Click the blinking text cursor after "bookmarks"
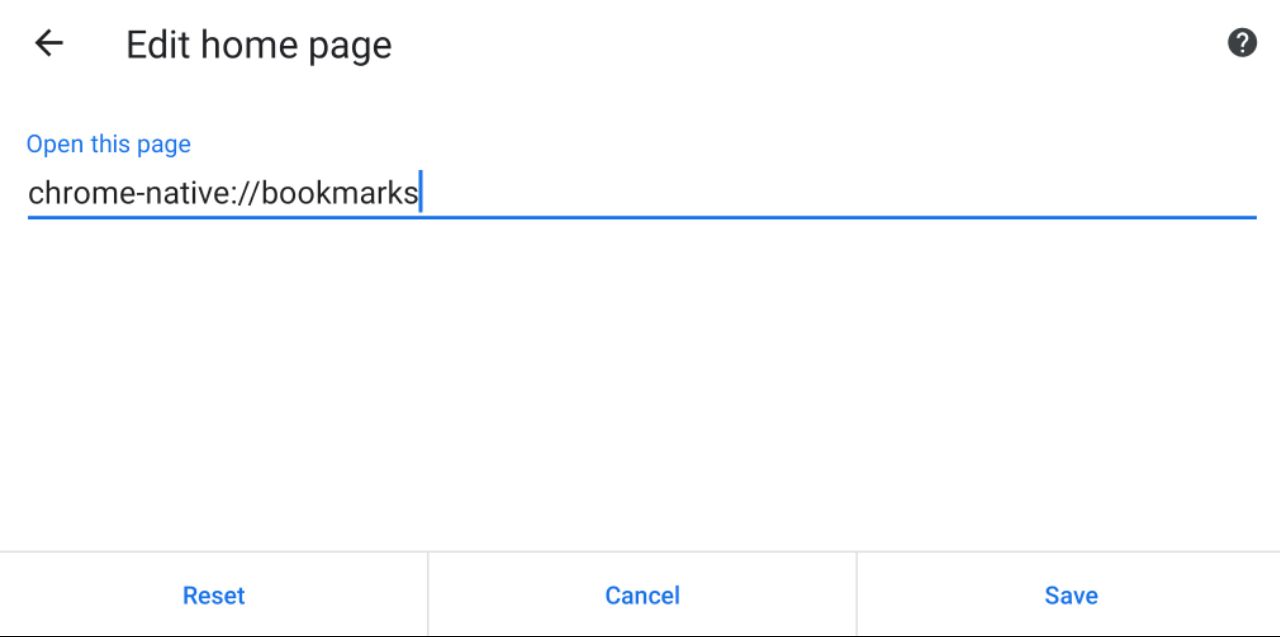Screen dimensions: 1280x637 [421, 192]
